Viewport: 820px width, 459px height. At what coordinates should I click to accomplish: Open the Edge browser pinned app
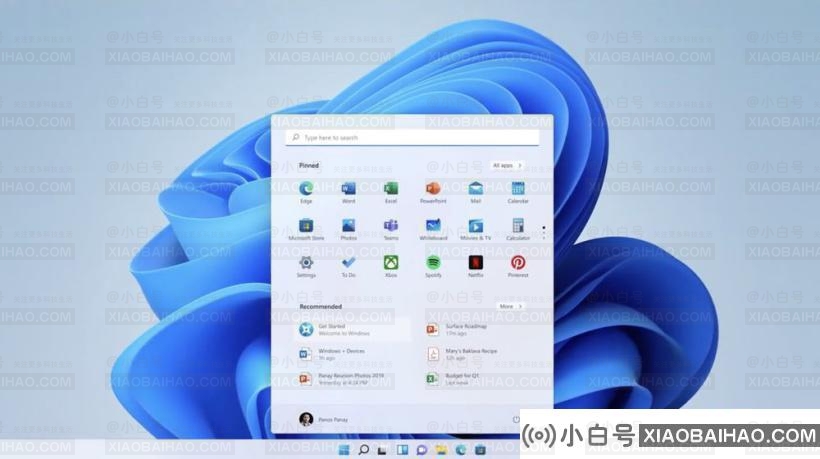tap(306, 192)
